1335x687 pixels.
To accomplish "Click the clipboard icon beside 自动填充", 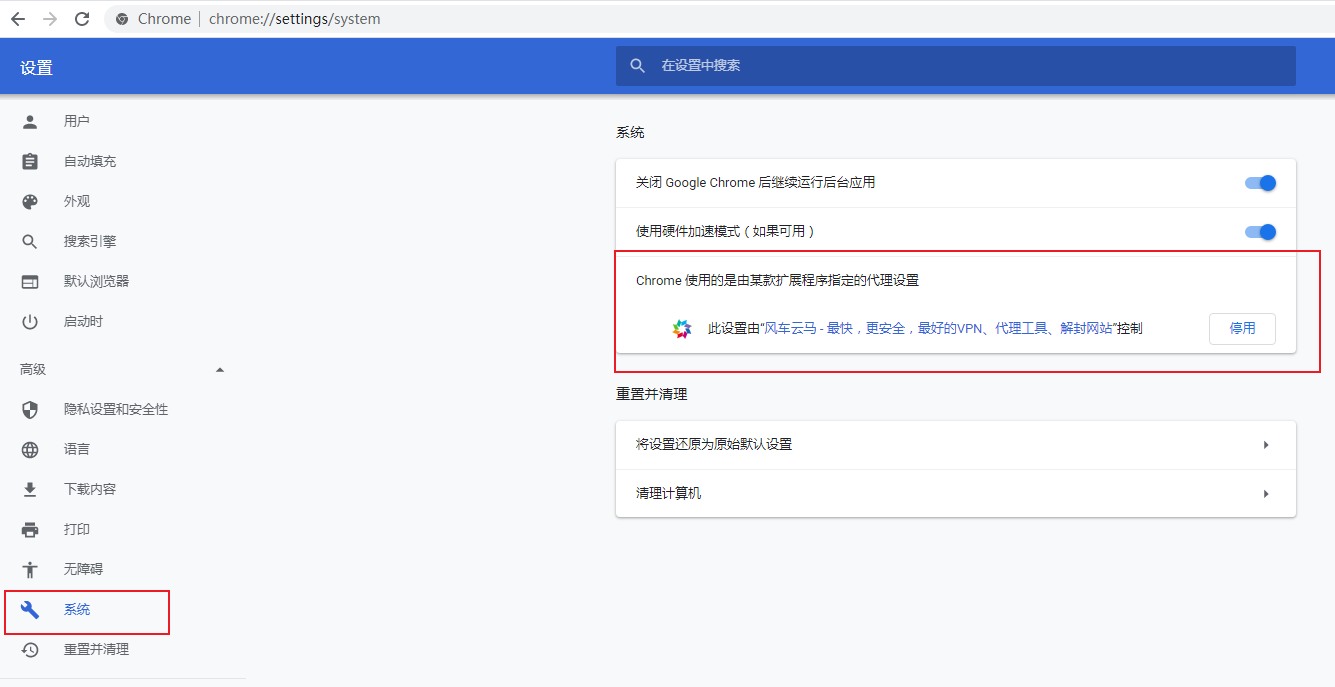I will point(30,161).
